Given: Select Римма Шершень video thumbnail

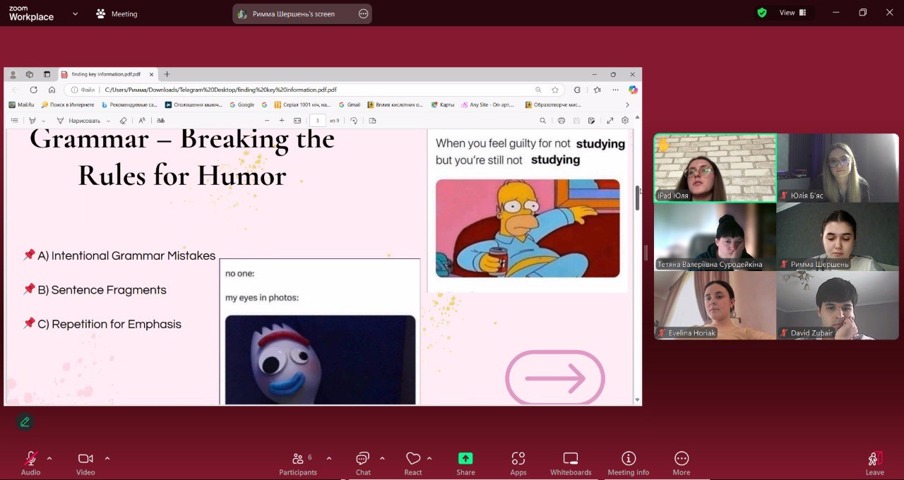Looking at the screenshot, I should point(837,236).
